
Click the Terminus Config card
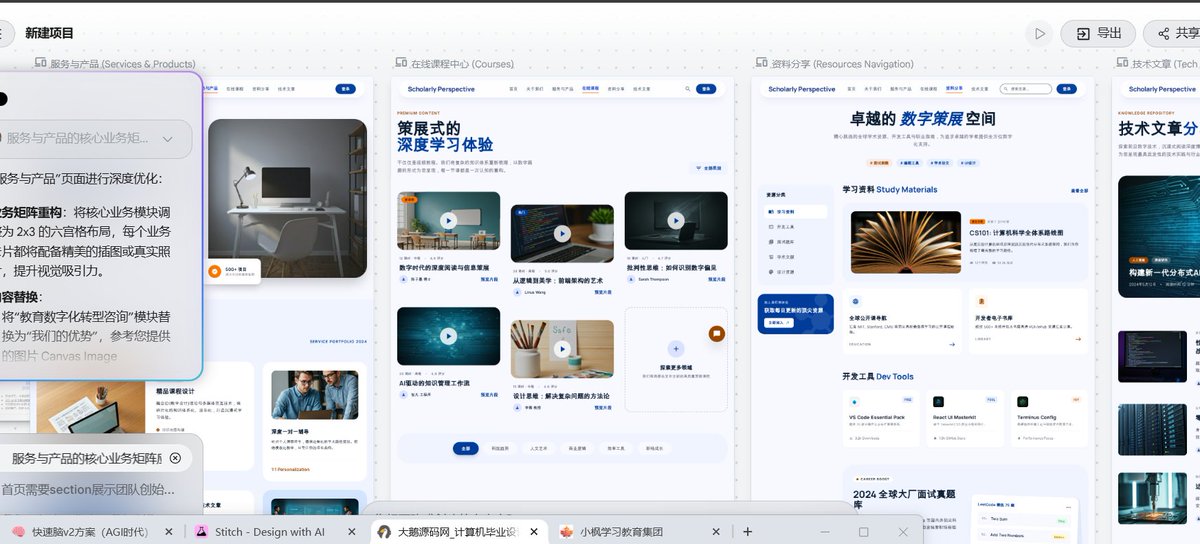click(1049, 418)
